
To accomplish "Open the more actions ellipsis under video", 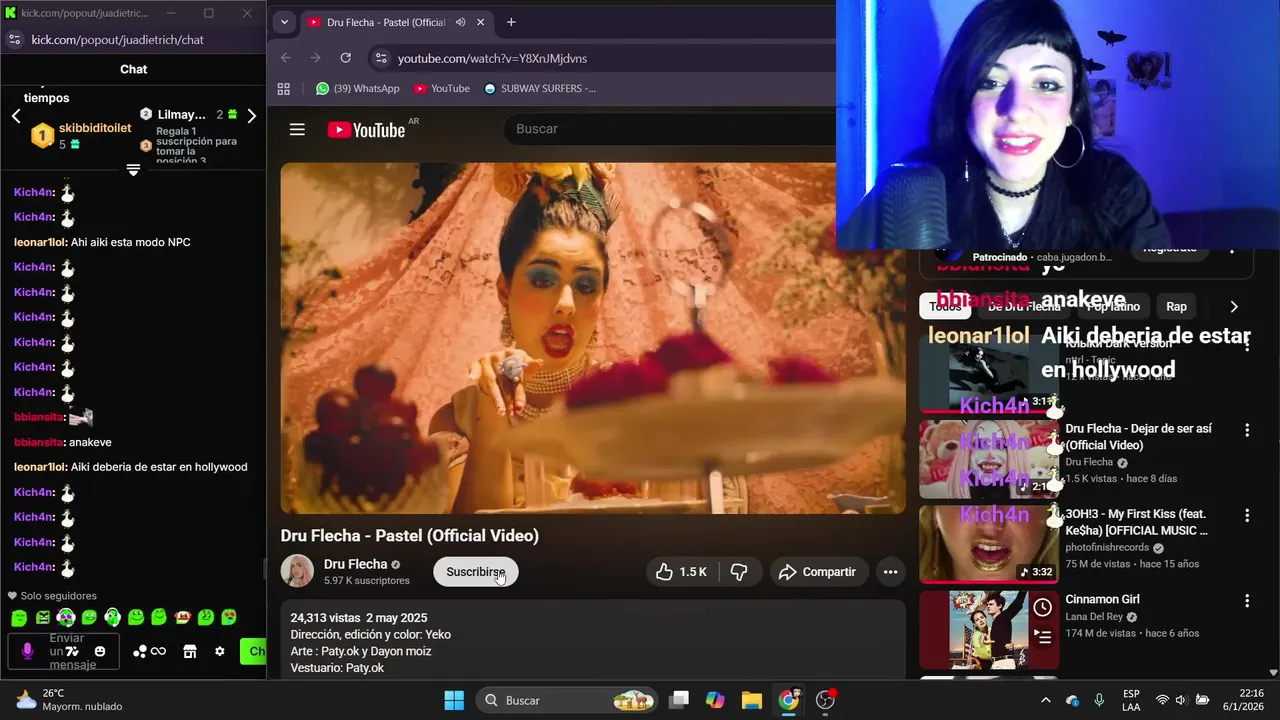I will pos(890,572).
